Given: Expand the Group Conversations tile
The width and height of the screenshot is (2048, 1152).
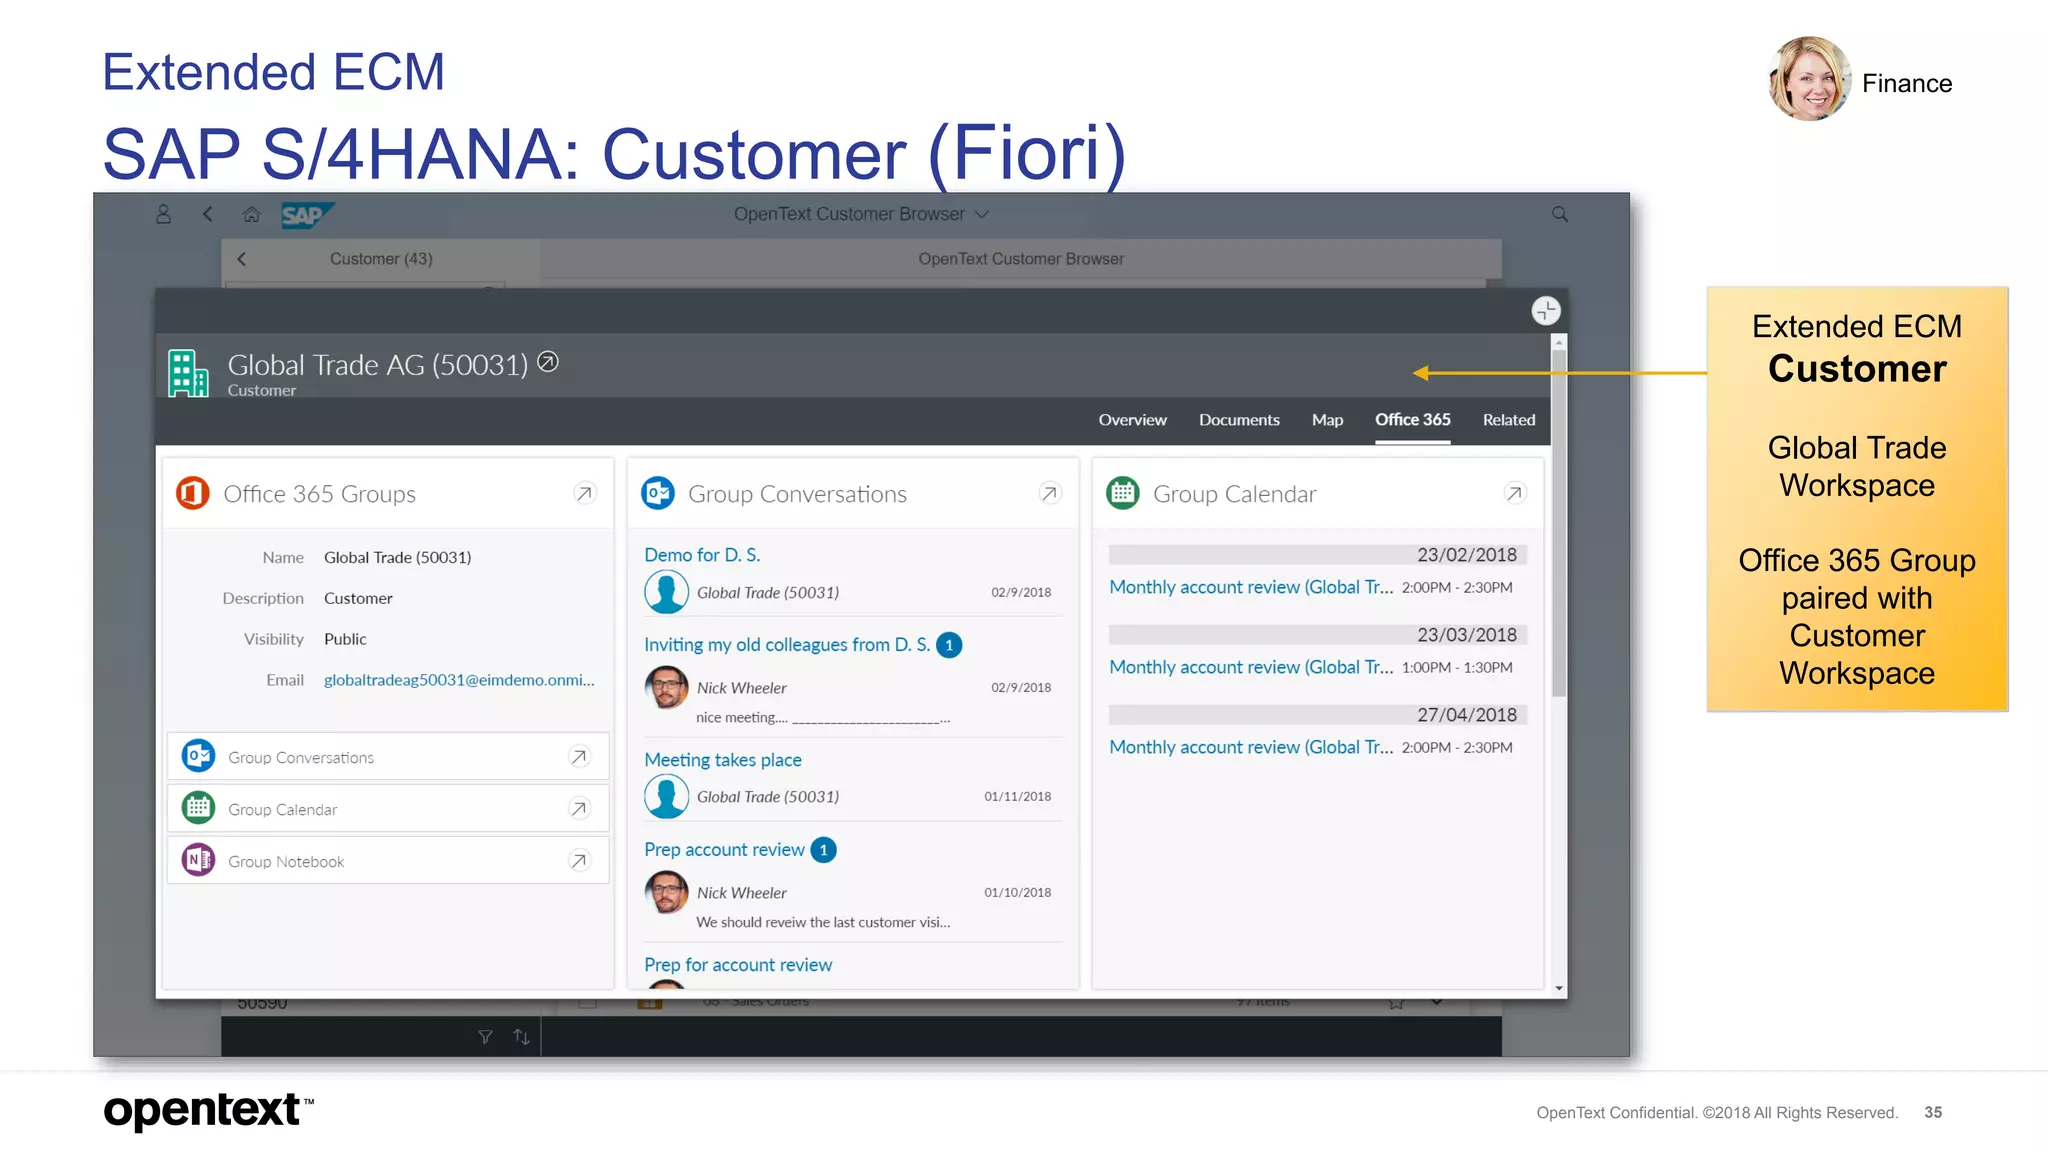Looking at the screenshot, I should pyautogui.click(x=1049, y=493).
